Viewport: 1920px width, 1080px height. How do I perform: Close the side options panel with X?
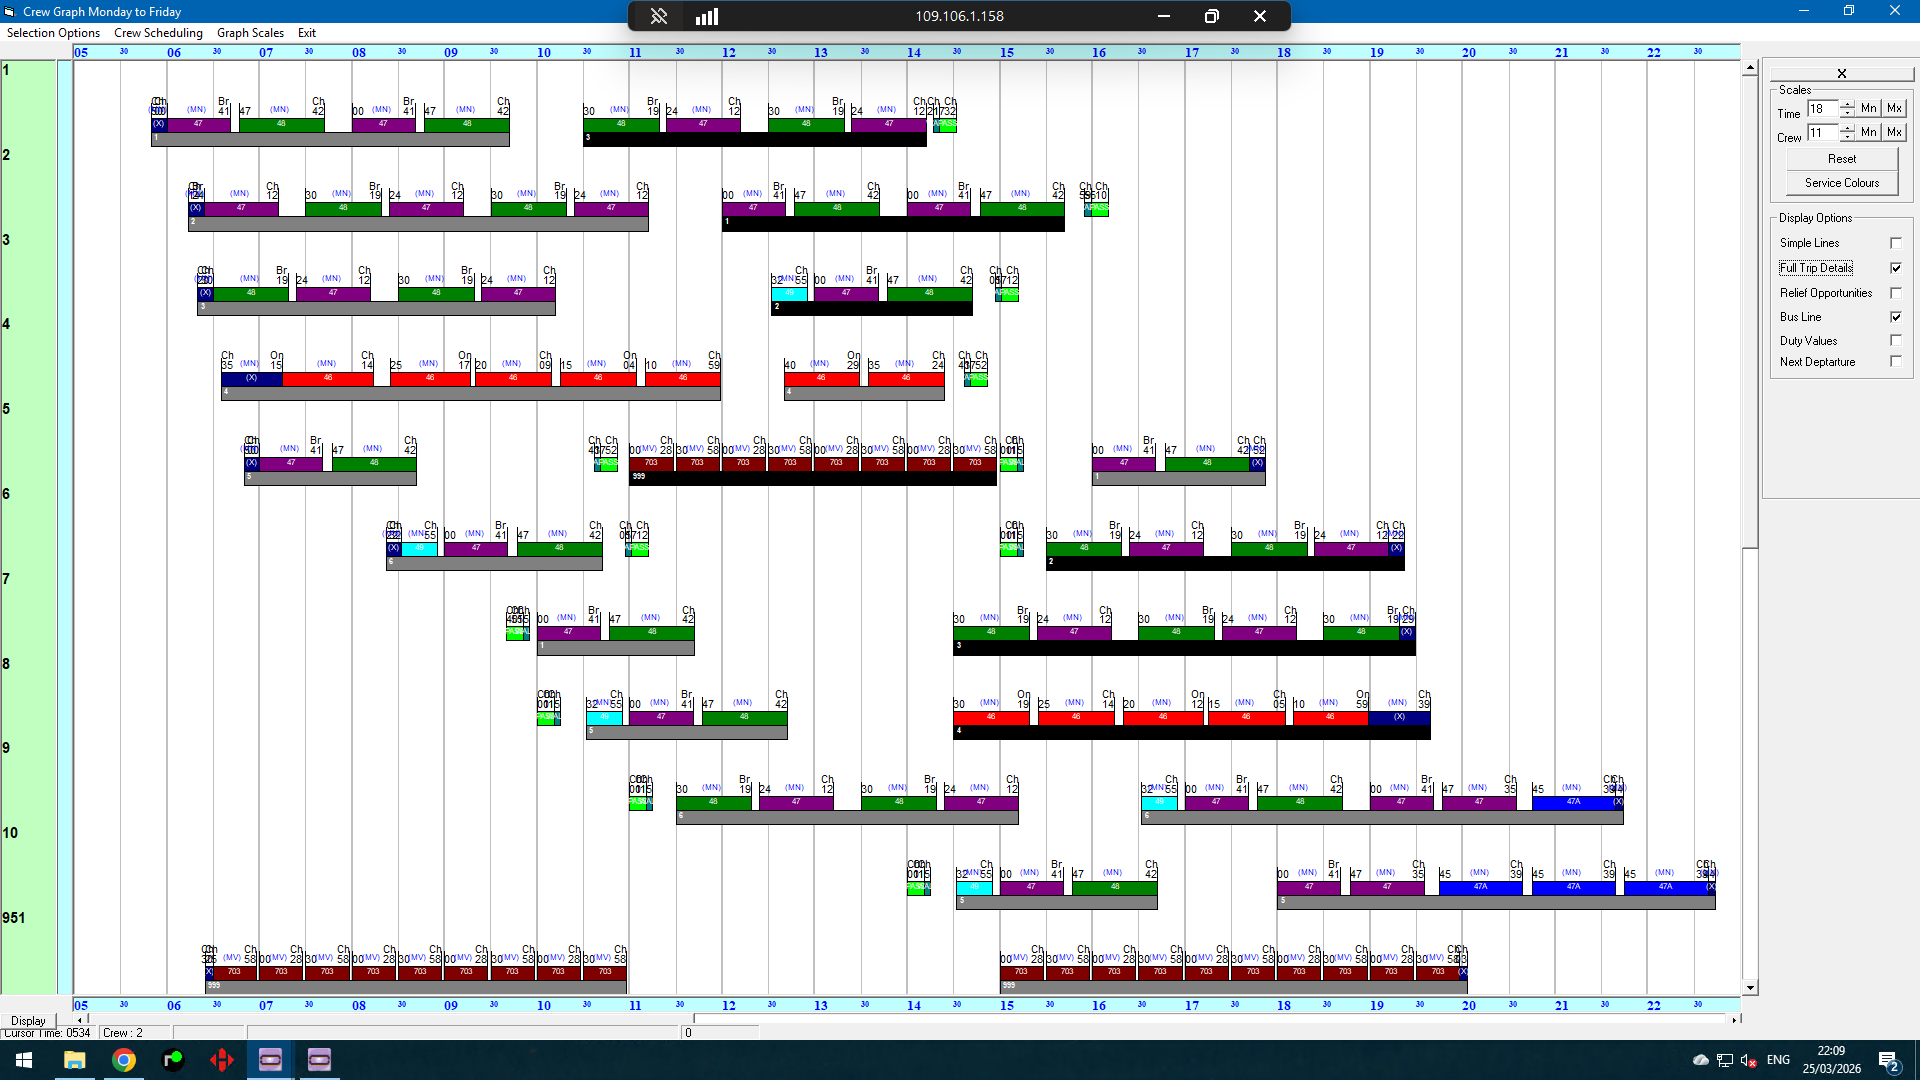pyautogui.click(x=1841, y=73)
